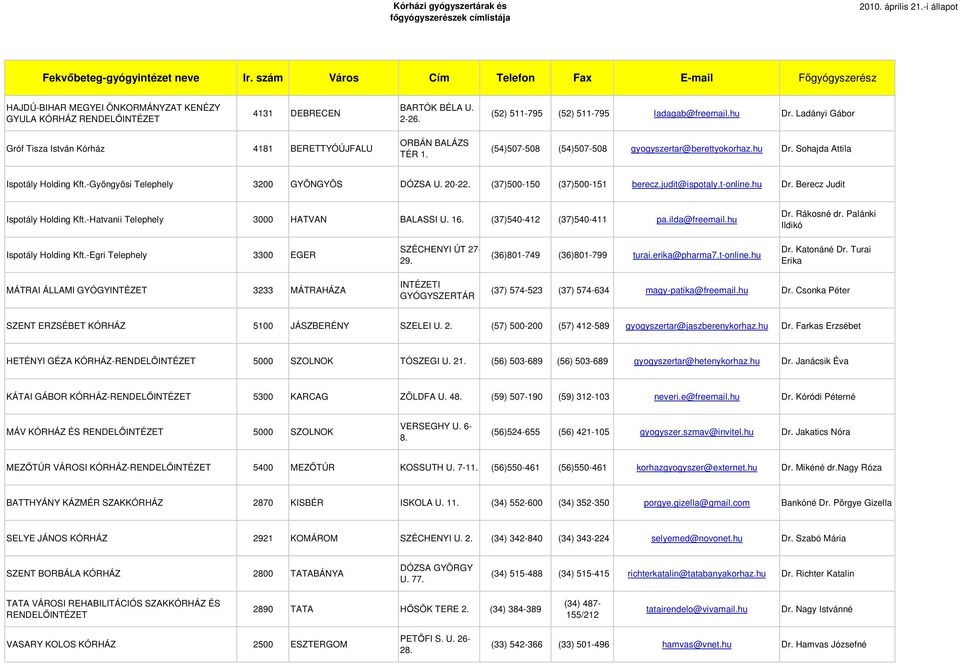Select the page title 'Kórházi gyógyszertárak és főgyógyszerészek címlistája'
Viewport: 960px width, 665px height.
(x=450, y=12)
